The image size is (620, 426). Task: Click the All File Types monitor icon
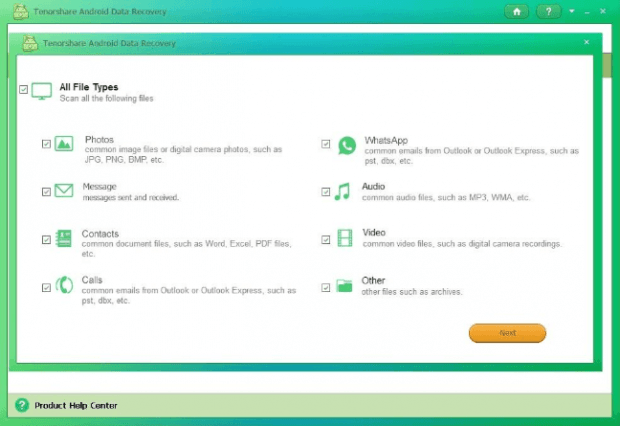click(42, 91)
